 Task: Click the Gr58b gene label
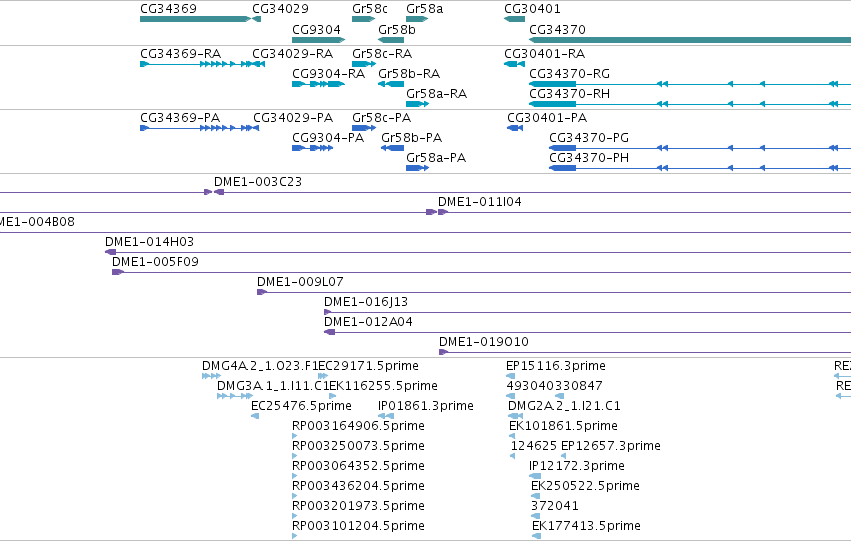coord(397,29)
